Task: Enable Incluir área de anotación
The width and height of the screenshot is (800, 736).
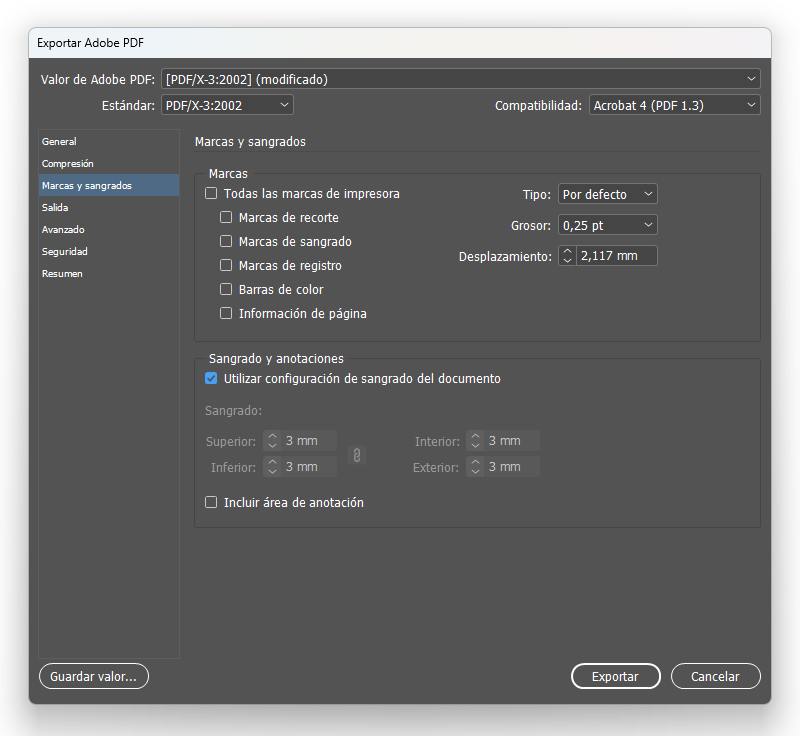Action: 211,502
